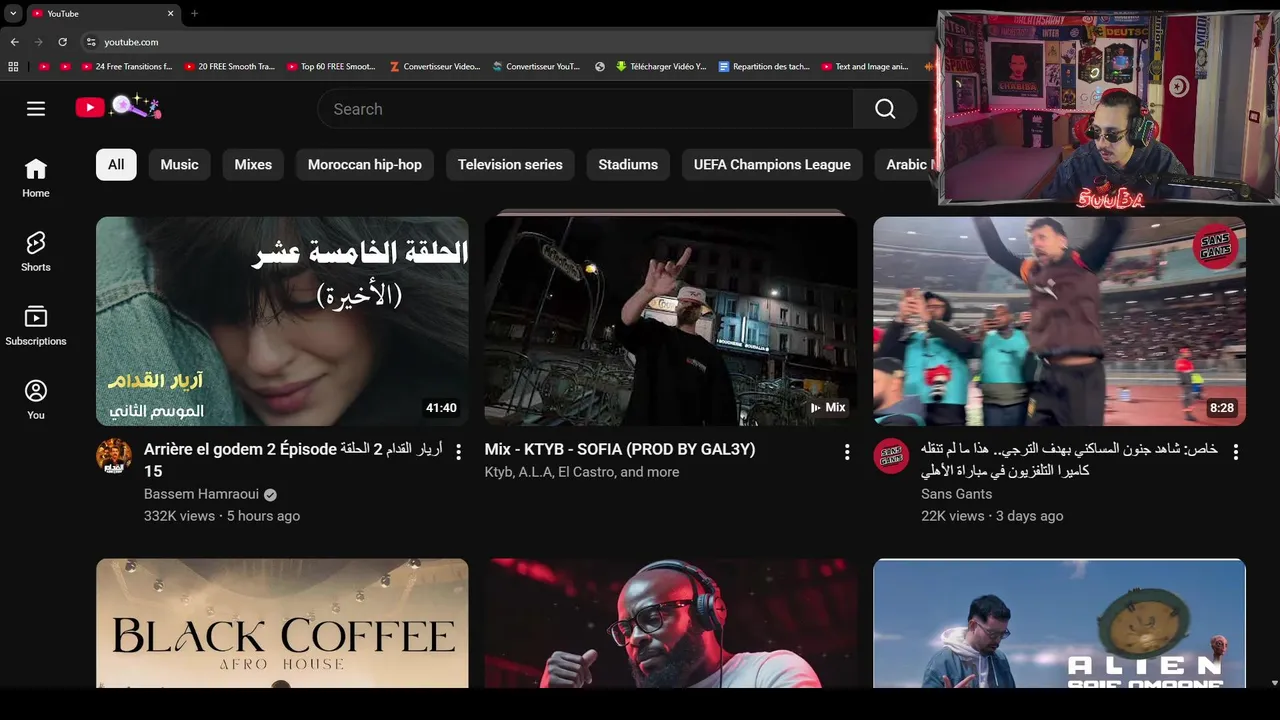The height and width of the screenshot is (720, 1280).
Task: Open the apps grid bookmark icon
Action: point(13,67)
